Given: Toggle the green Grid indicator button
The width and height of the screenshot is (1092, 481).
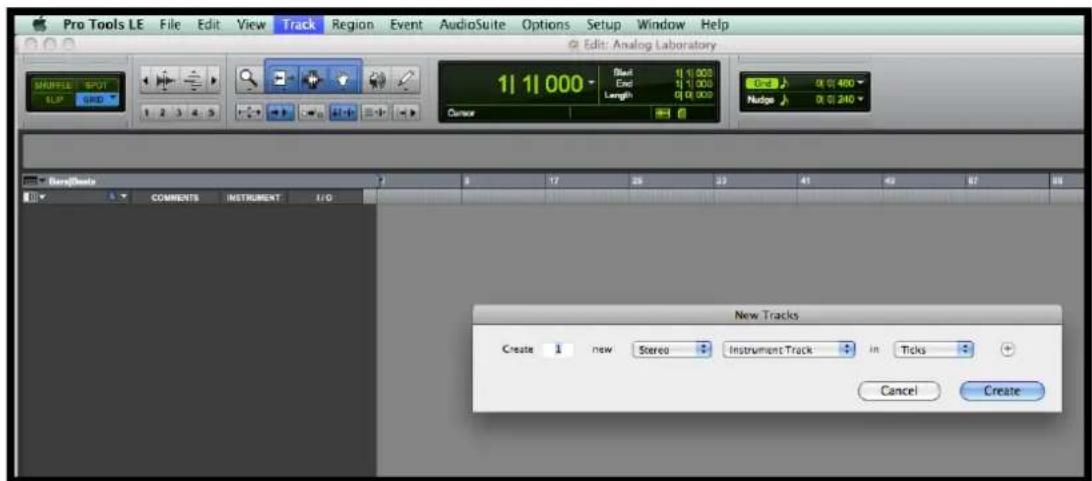Looking at the screenshot, I should [x=760, y=82].
